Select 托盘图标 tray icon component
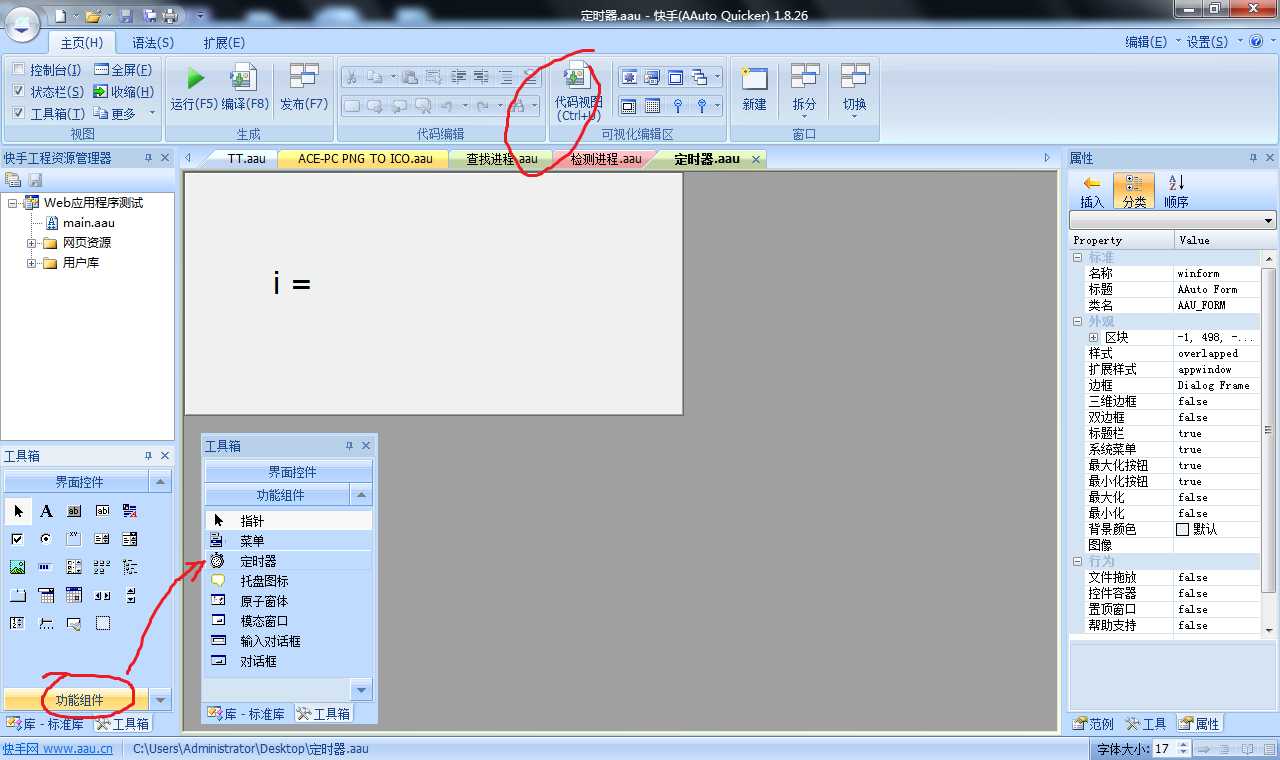This screenshot has height=760, width=1280. pos(288,581)
